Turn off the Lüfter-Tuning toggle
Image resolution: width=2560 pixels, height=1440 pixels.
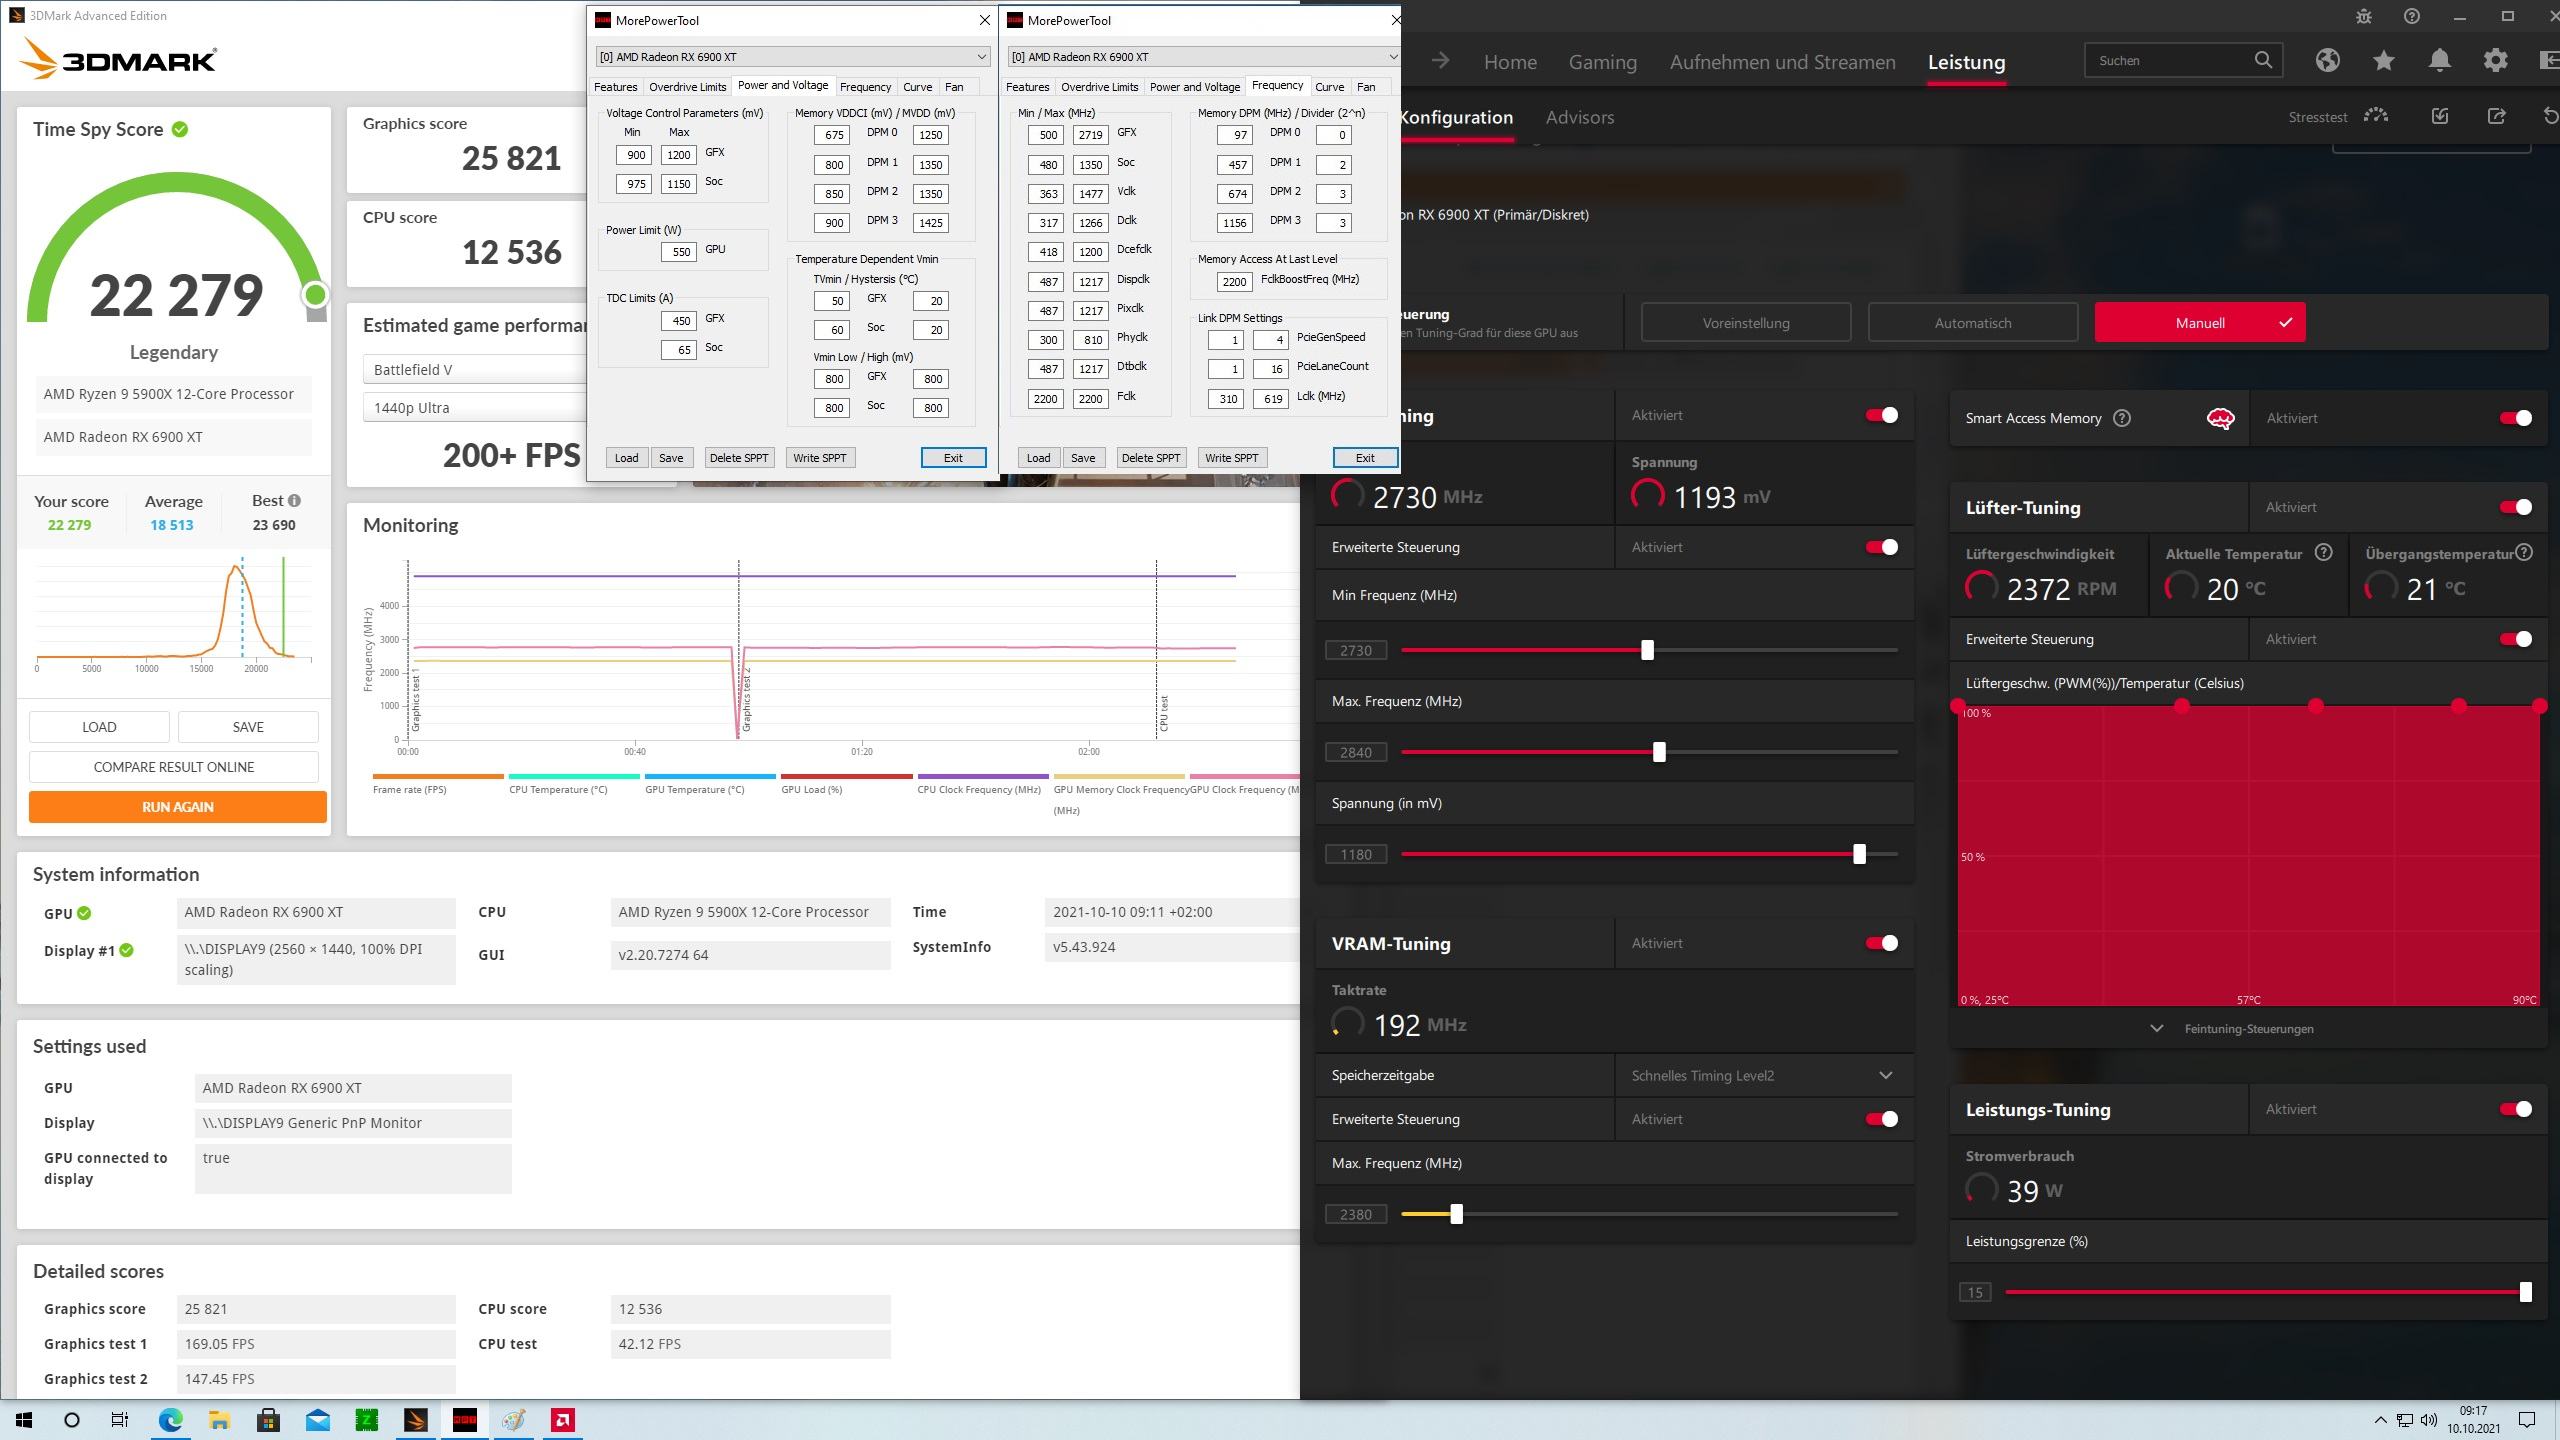tap(2515, 507)
